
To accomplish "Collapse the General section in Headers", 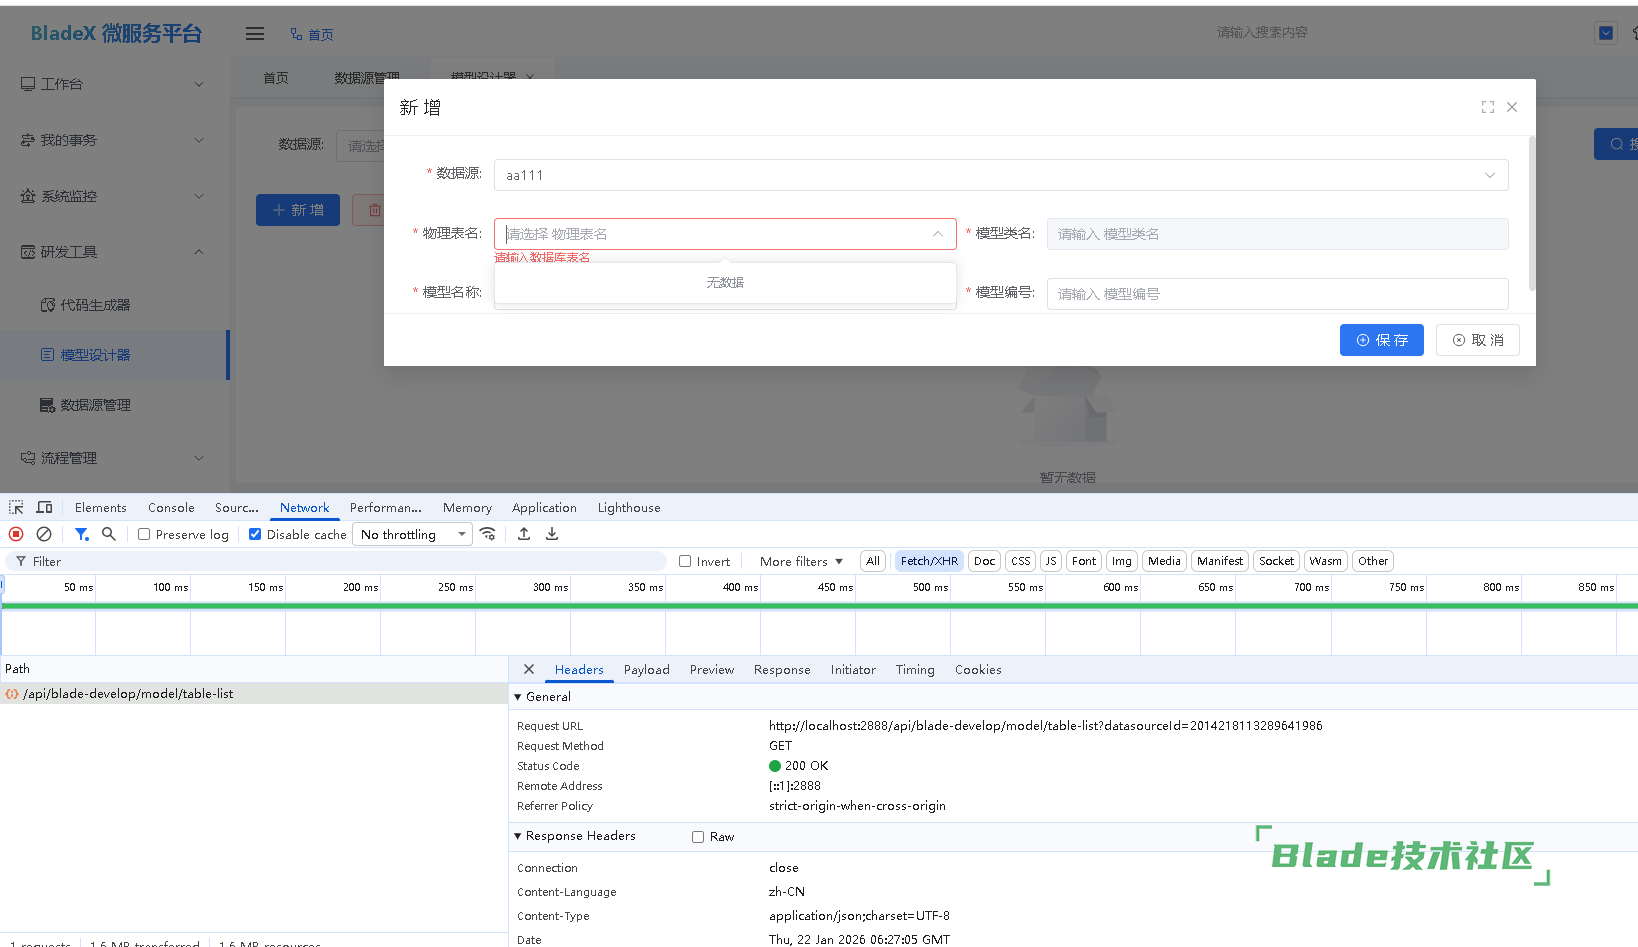I will 518,697.
